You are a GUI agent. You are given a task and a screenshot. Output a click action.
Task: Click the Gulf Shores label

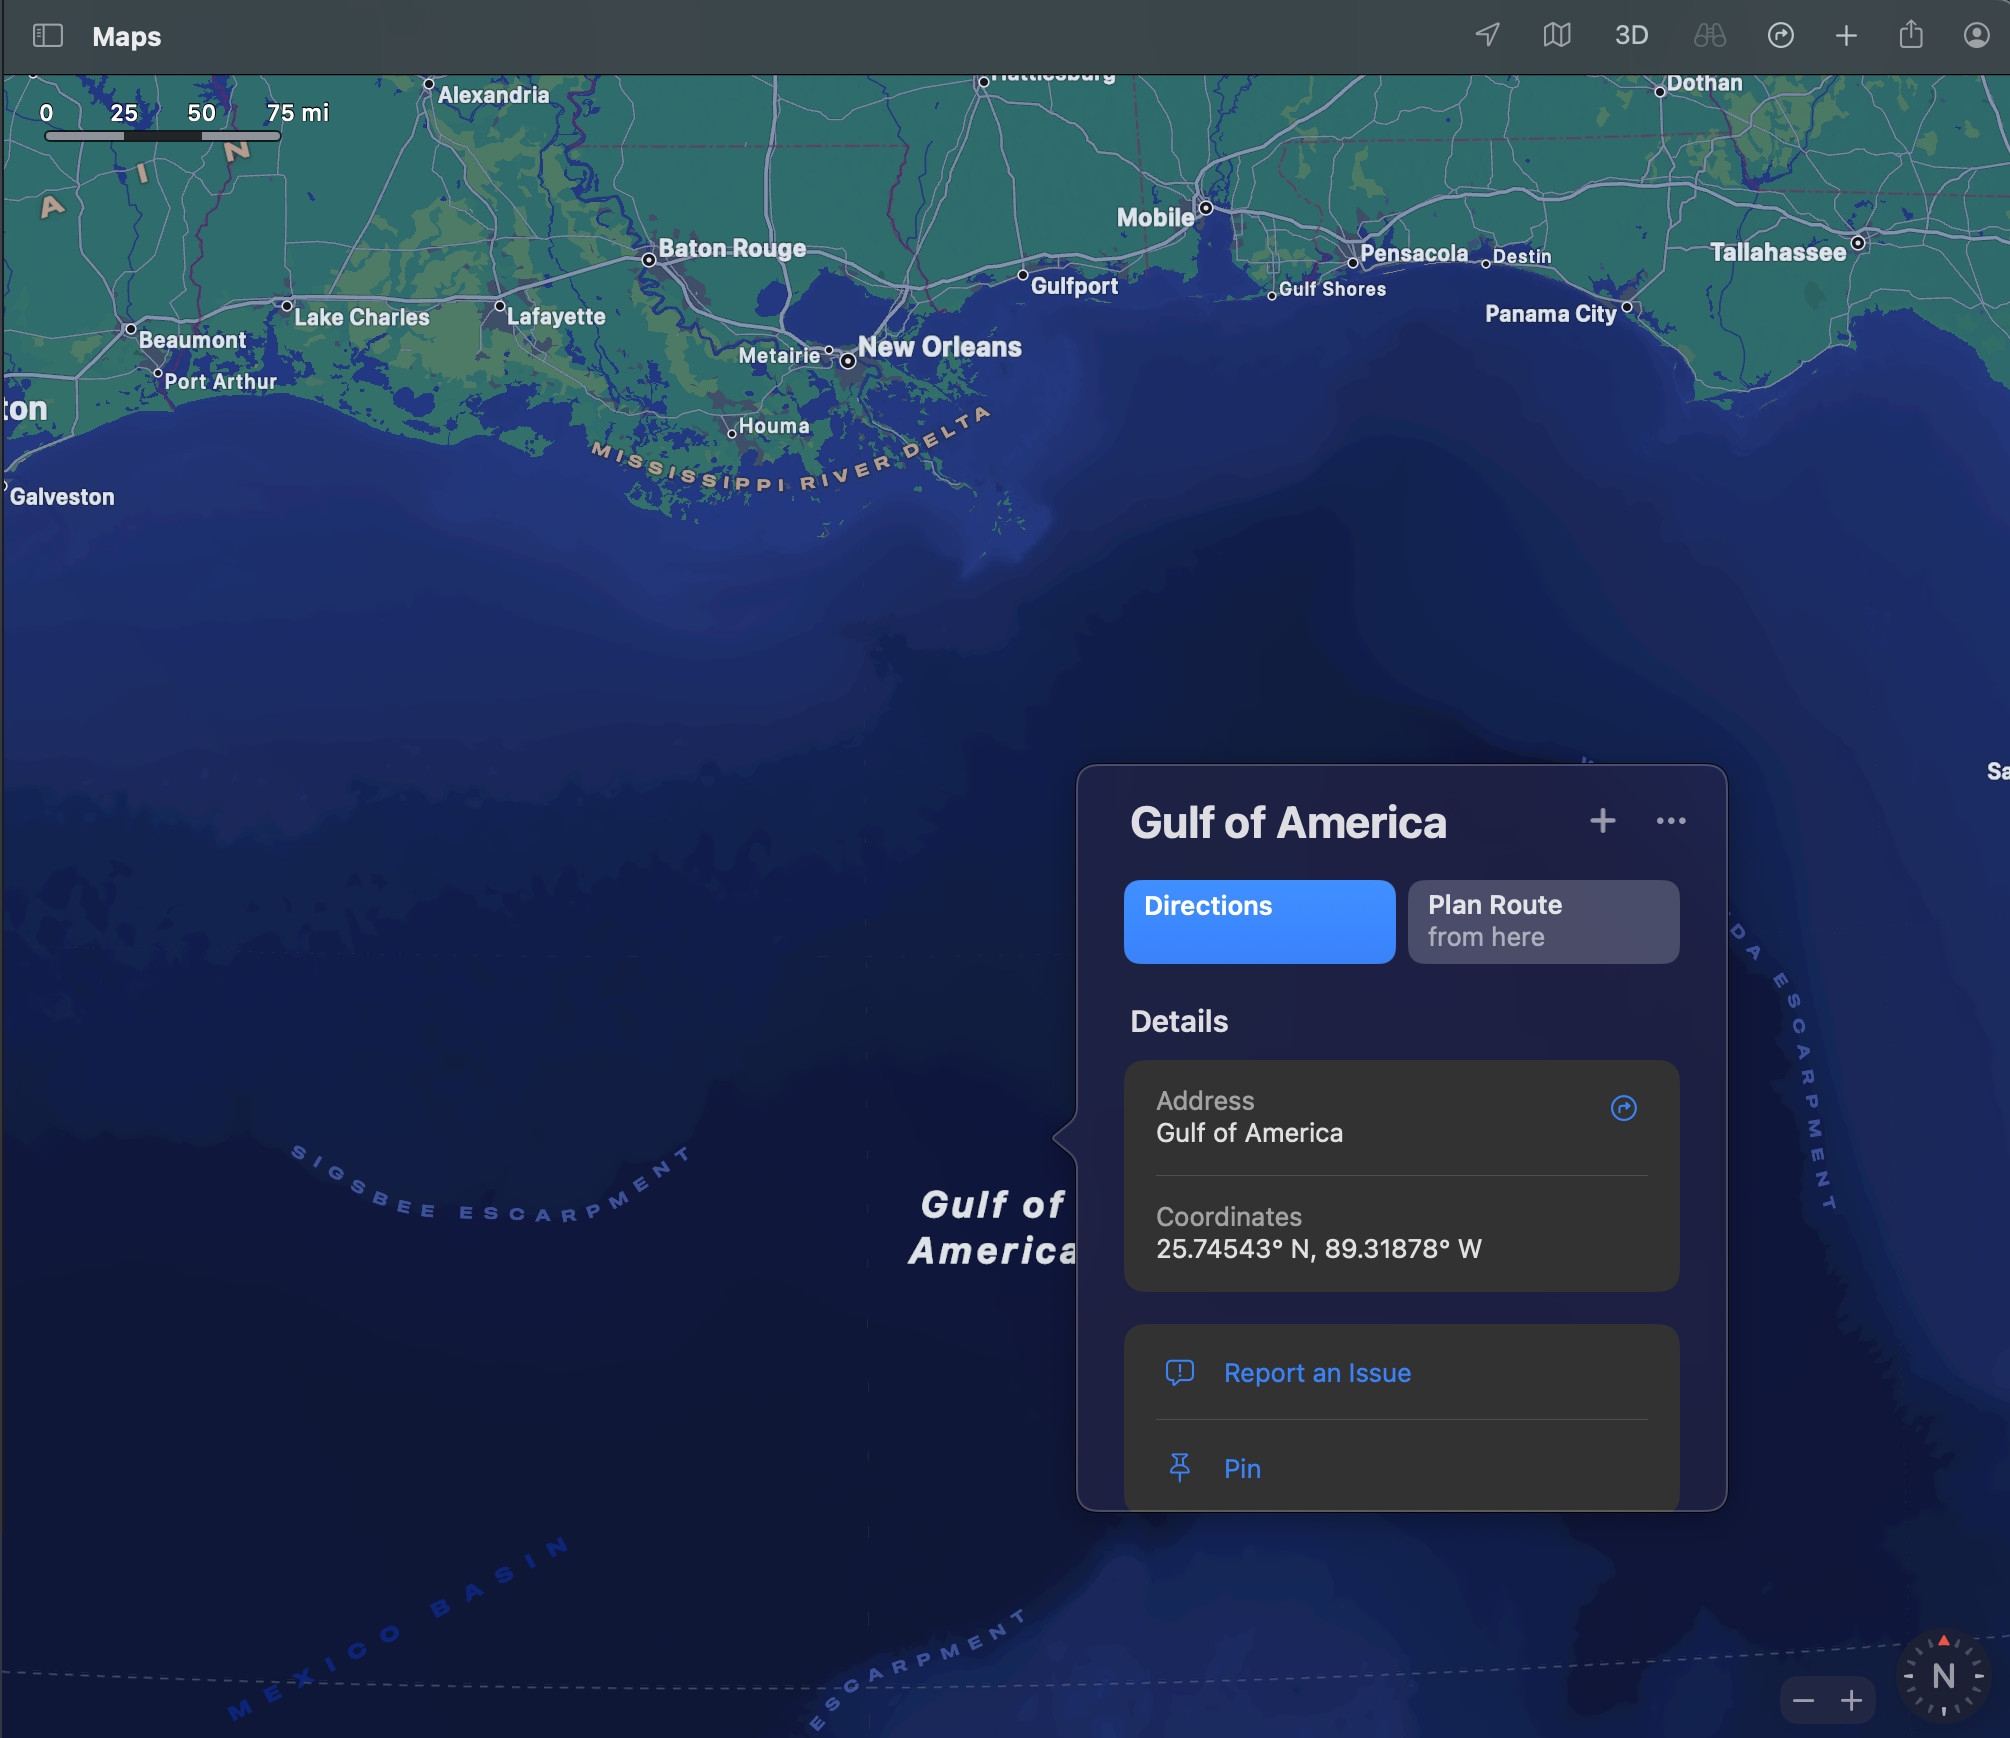coord(1332,289)
